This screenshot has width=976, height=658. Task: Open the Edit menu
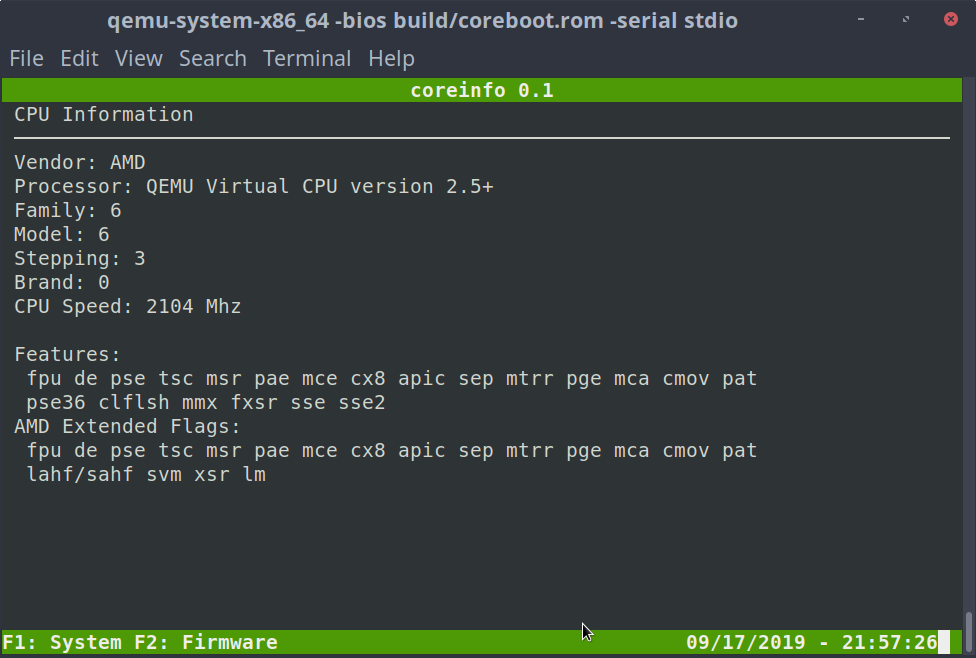coord(79,58)
